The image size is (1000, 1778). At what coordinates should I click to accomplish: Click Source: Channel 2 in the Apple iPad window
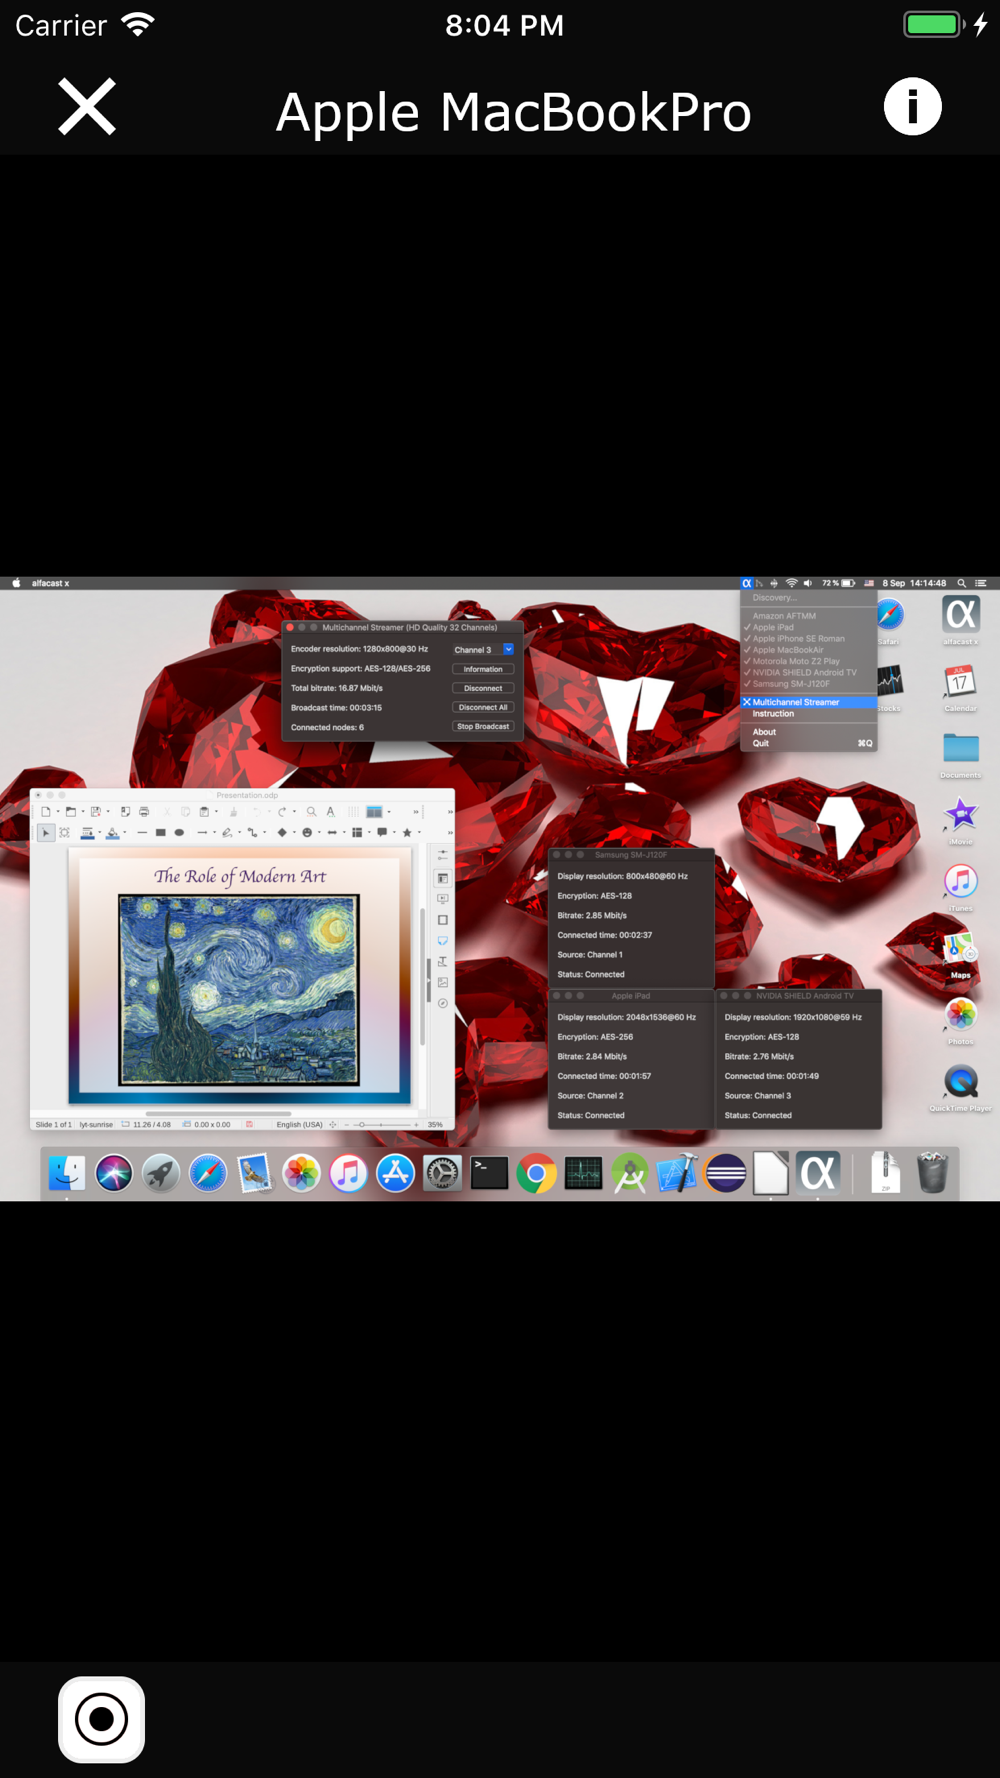(590, 1096)
